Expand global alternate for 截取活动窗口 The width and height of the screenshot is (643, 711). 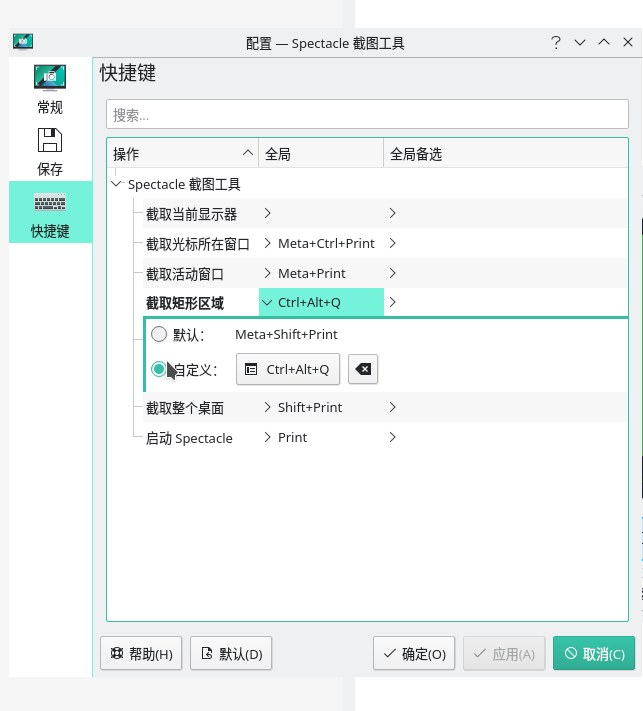393,273
